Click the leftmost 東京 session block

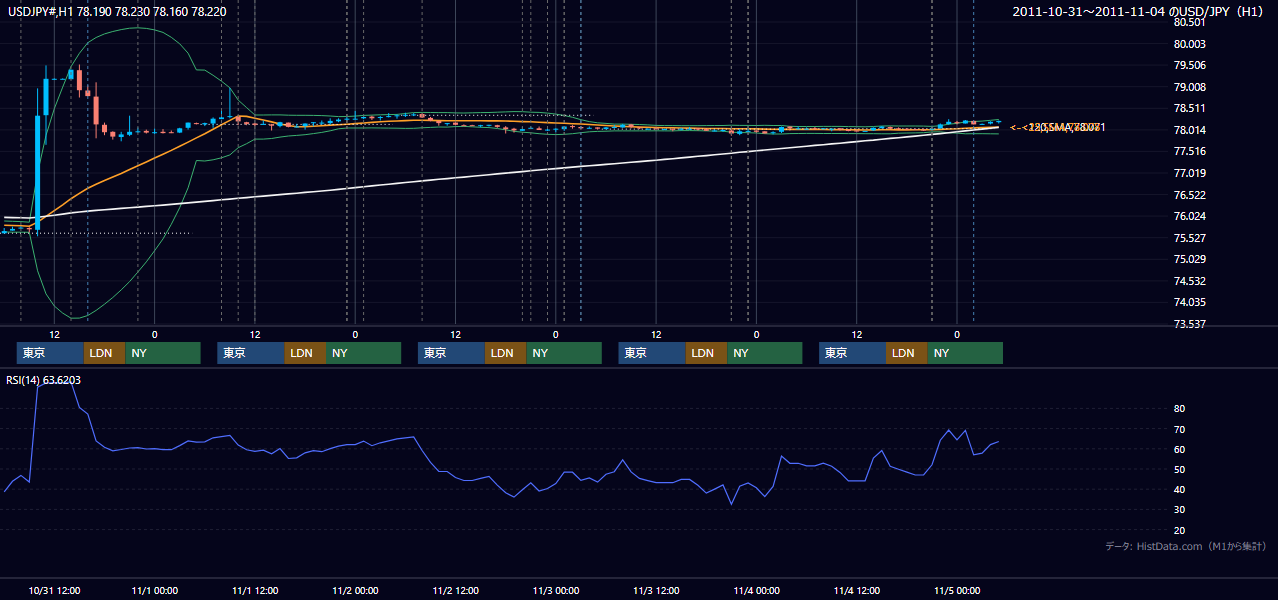50,353
